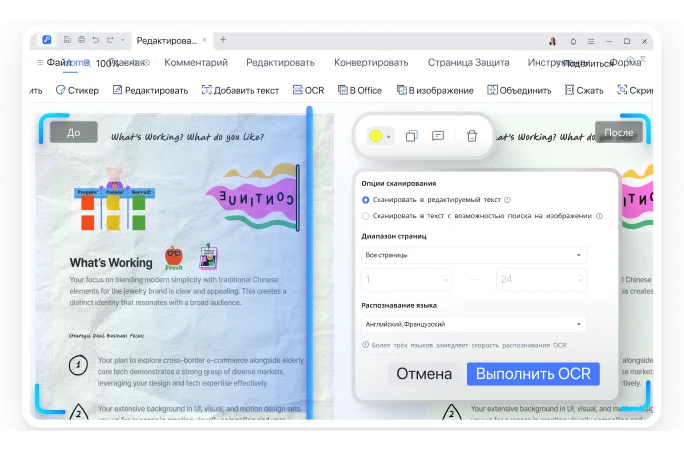
Task: Open the Все страницы page range dropdown
Action: point(474,255)
